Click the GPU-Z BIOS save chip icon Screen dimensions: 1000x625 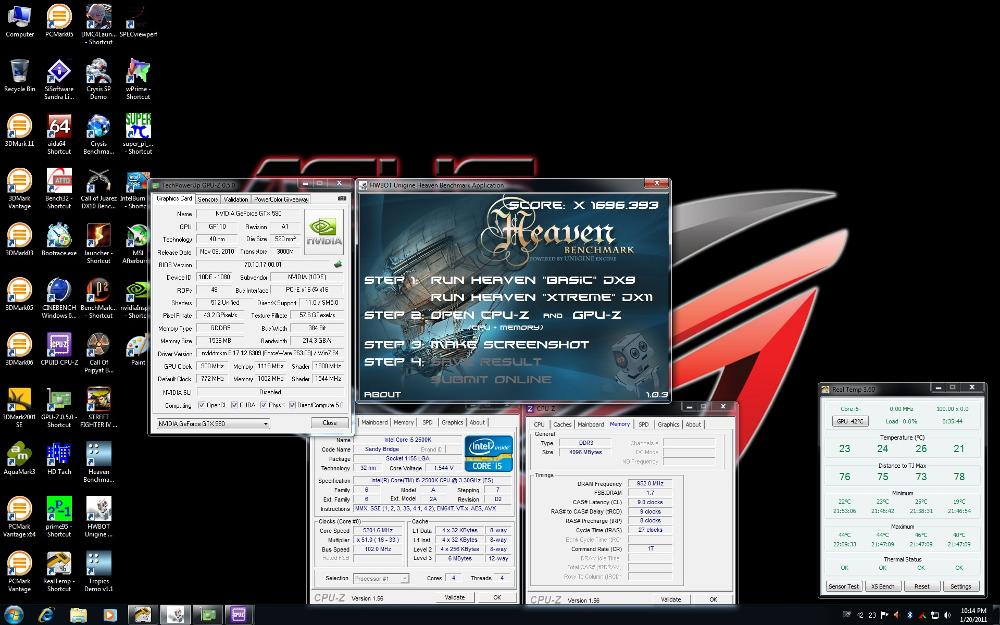coord(338,264)
